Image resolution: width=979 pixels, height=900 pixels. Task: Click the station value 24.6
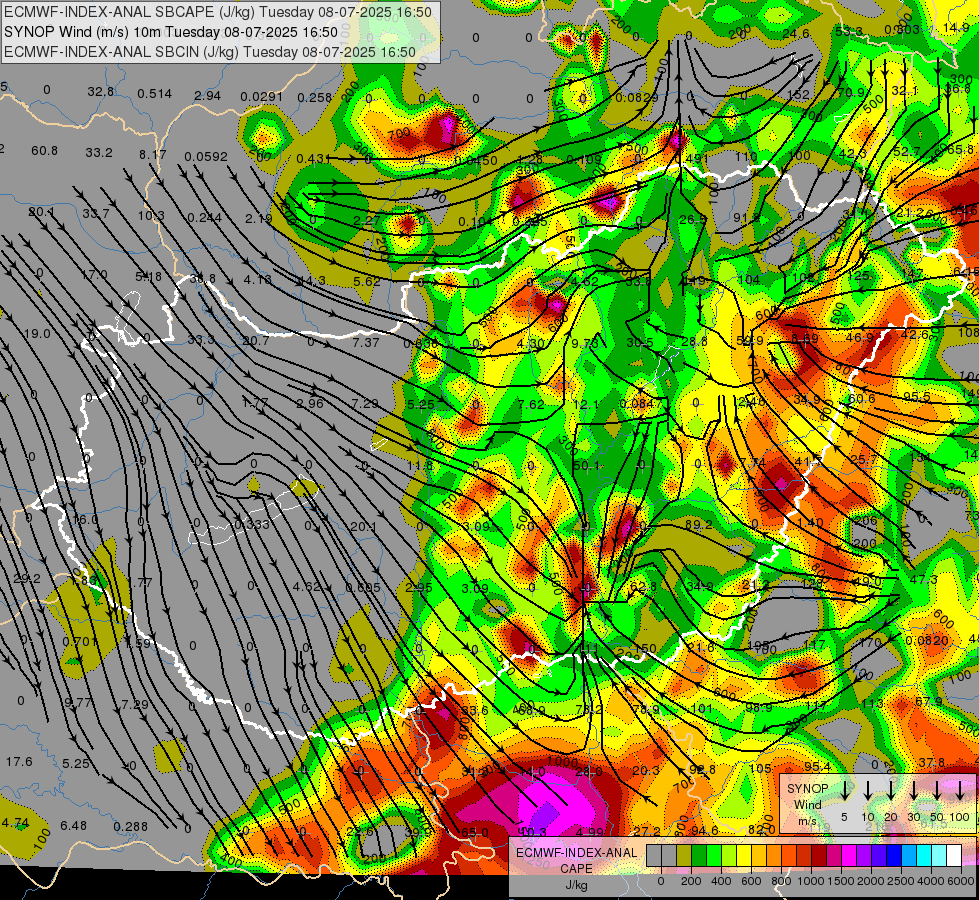(x=796, y=34)
